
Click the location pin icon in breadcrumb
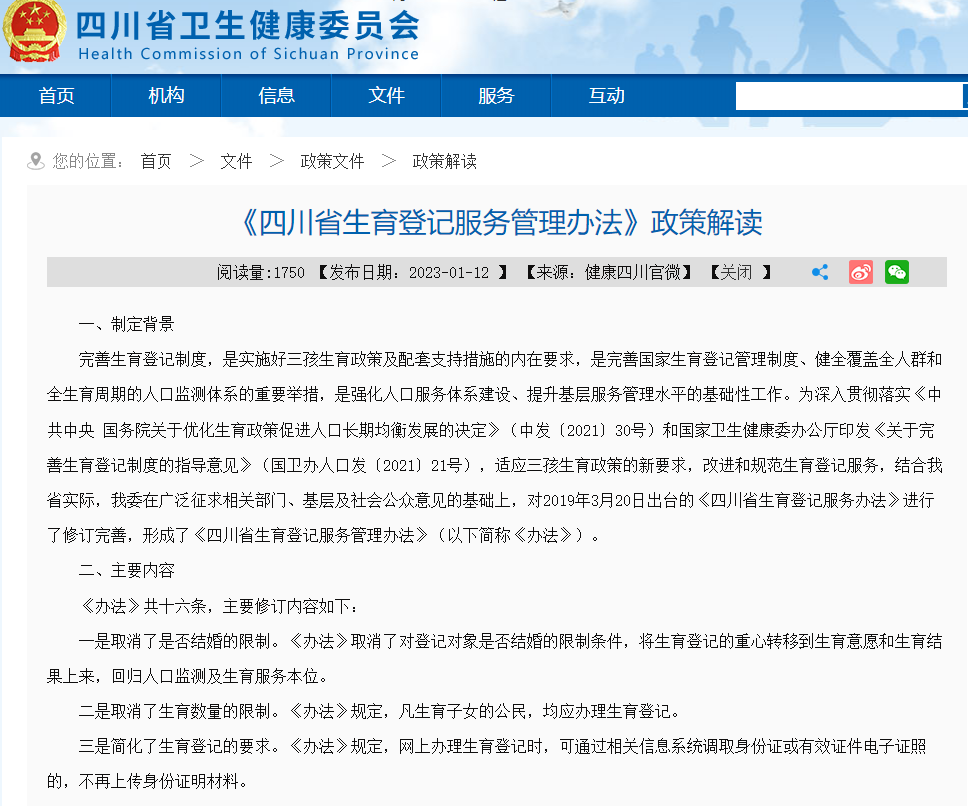[36, 161]
